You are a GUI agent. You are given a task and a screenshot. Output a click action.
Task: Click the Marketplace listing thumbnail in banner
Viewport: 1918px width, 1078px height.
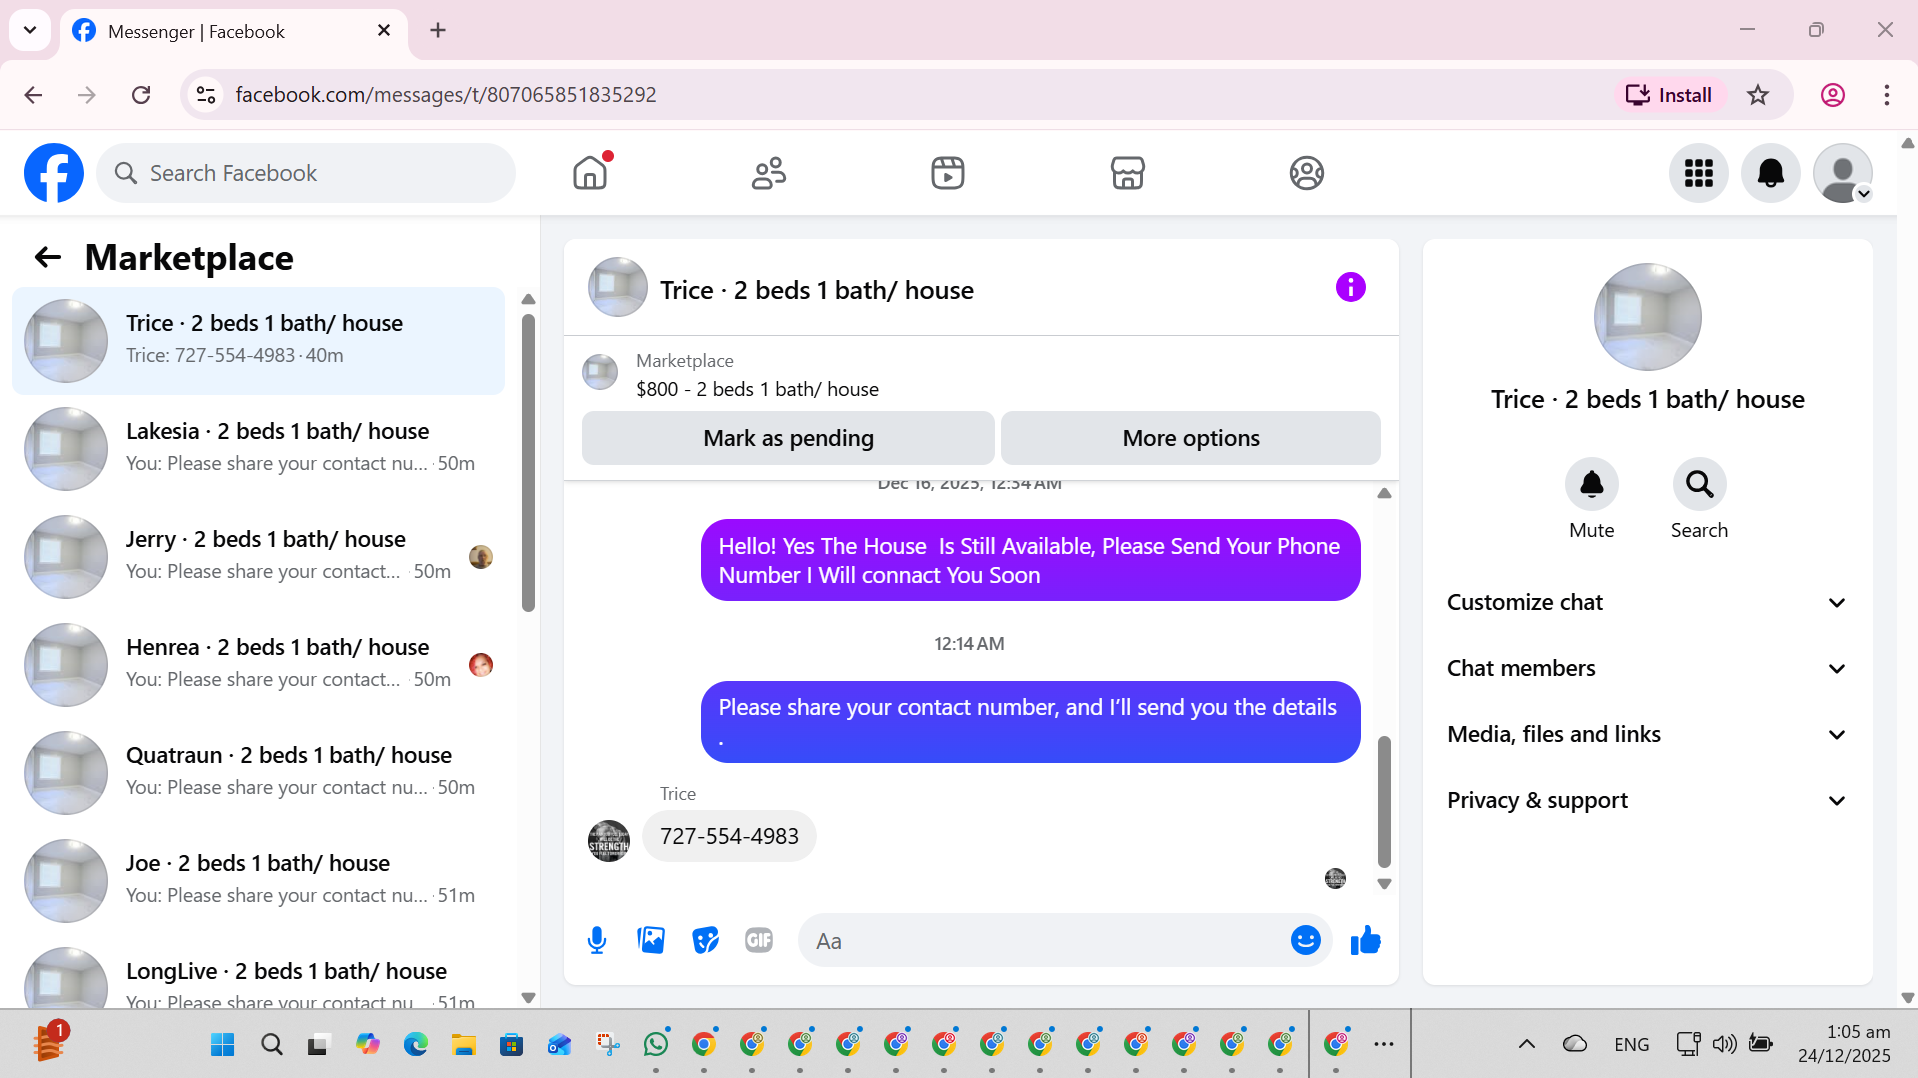600,372
